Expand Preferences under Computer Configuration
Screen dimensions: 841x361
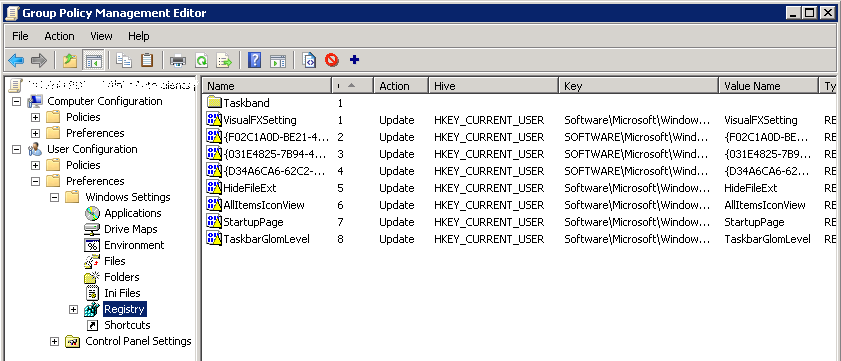35,133
